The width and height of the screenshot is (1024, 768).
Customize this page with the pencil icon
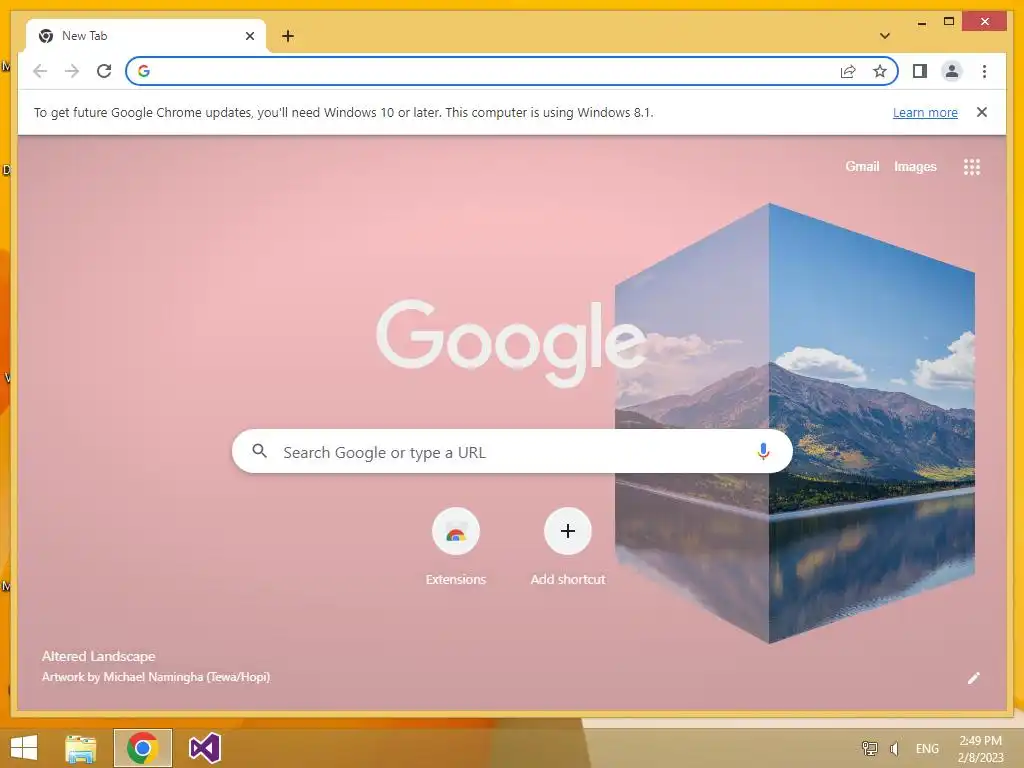point(974,678)
